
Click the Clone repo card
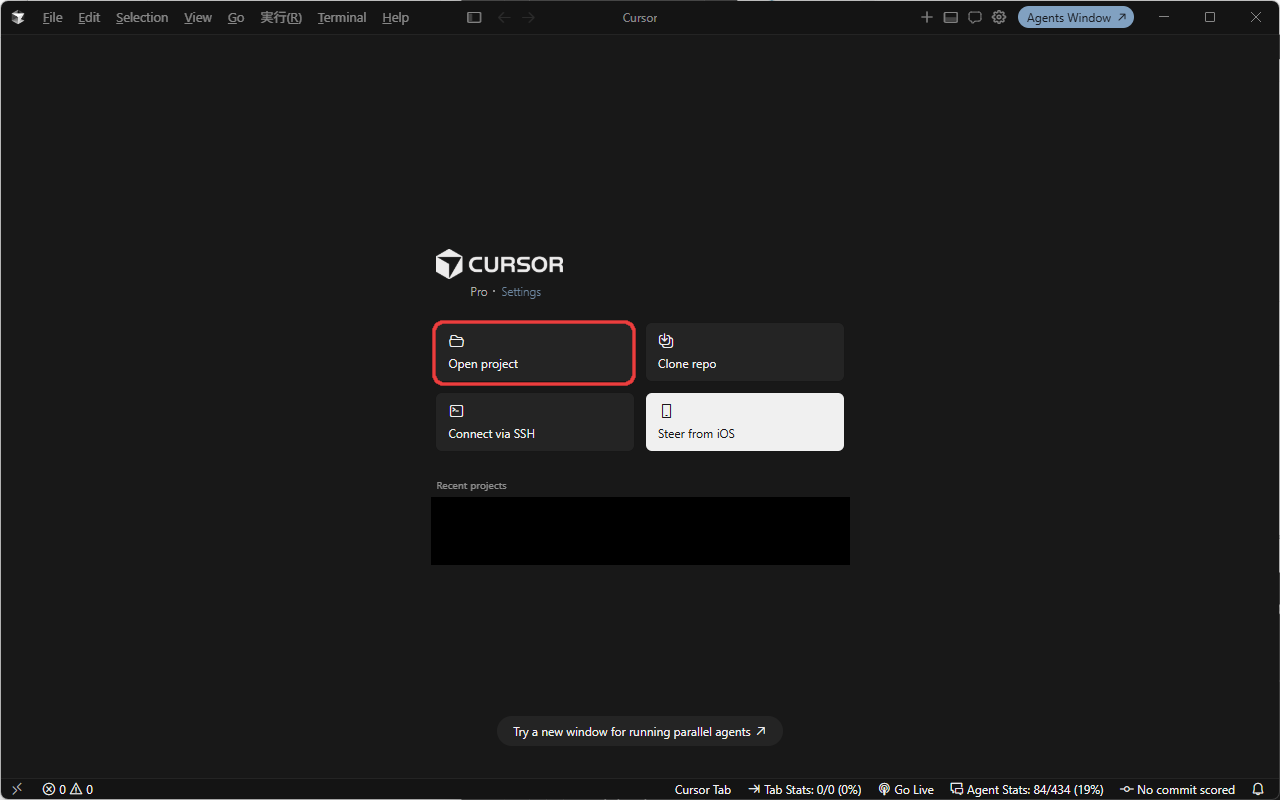click(745, 352)
